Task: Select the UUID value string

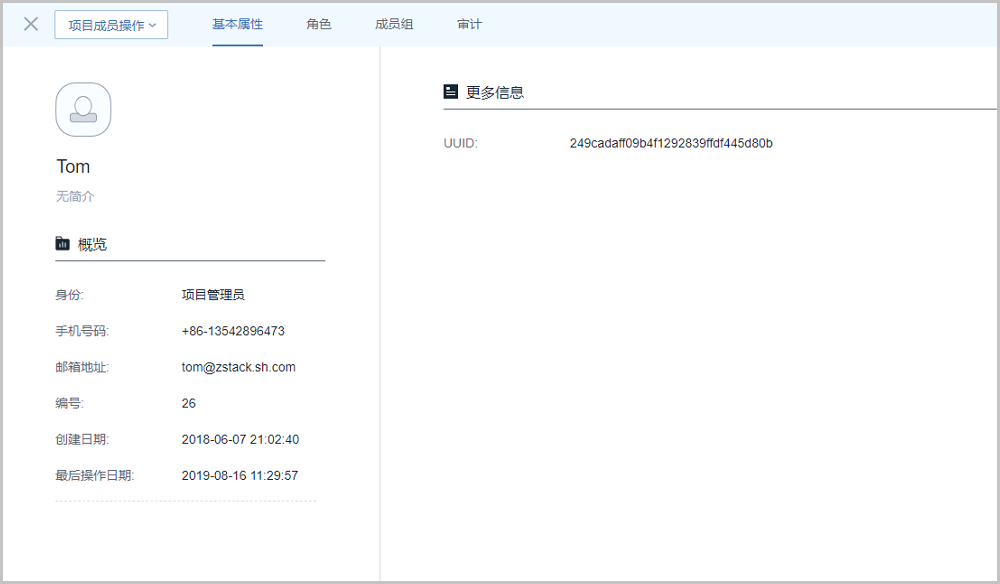Action: click(x=671, y=143)
